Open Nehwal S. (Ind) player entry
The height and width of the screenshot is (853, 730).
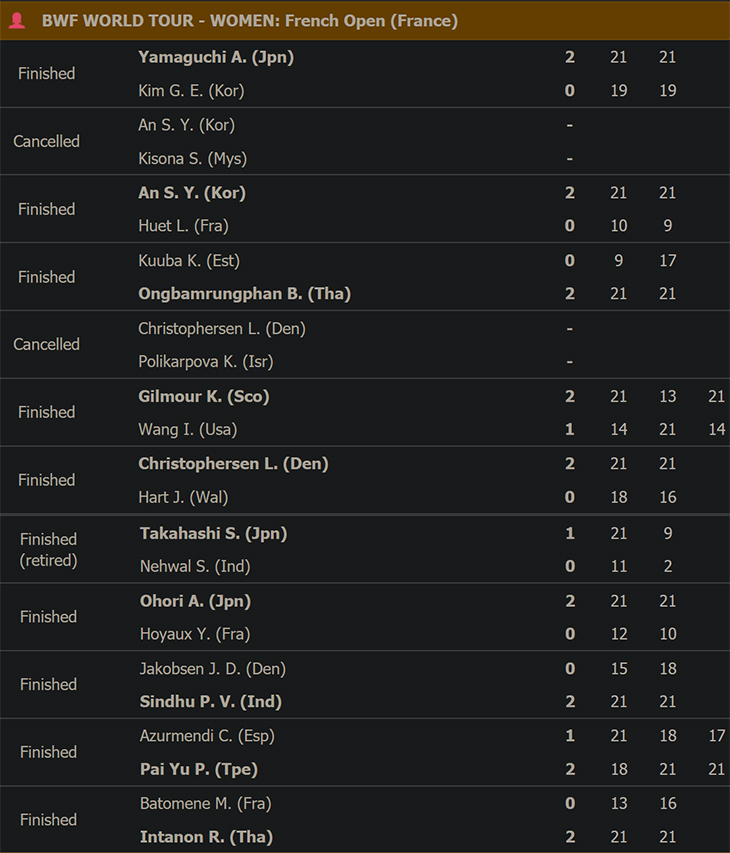195,566
